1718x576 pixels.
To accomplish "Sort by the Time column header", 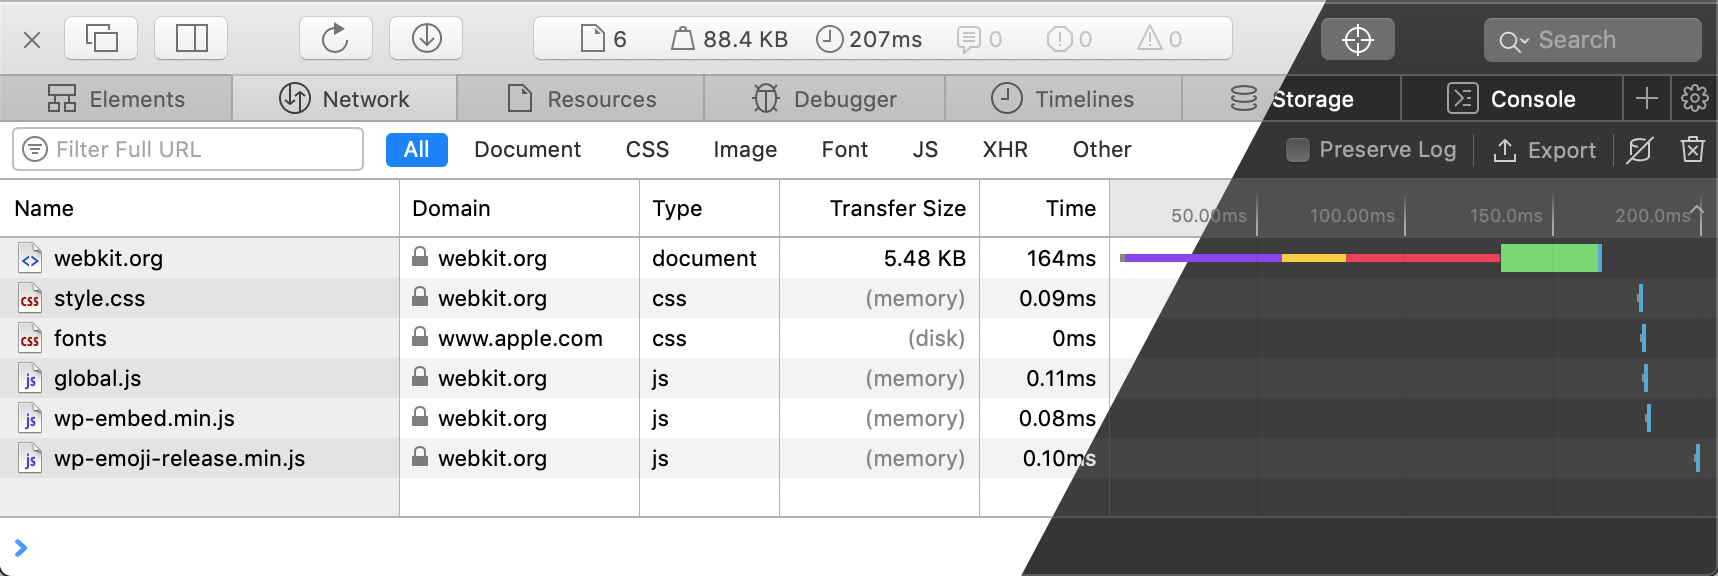I will click(x=1044, y=208).
